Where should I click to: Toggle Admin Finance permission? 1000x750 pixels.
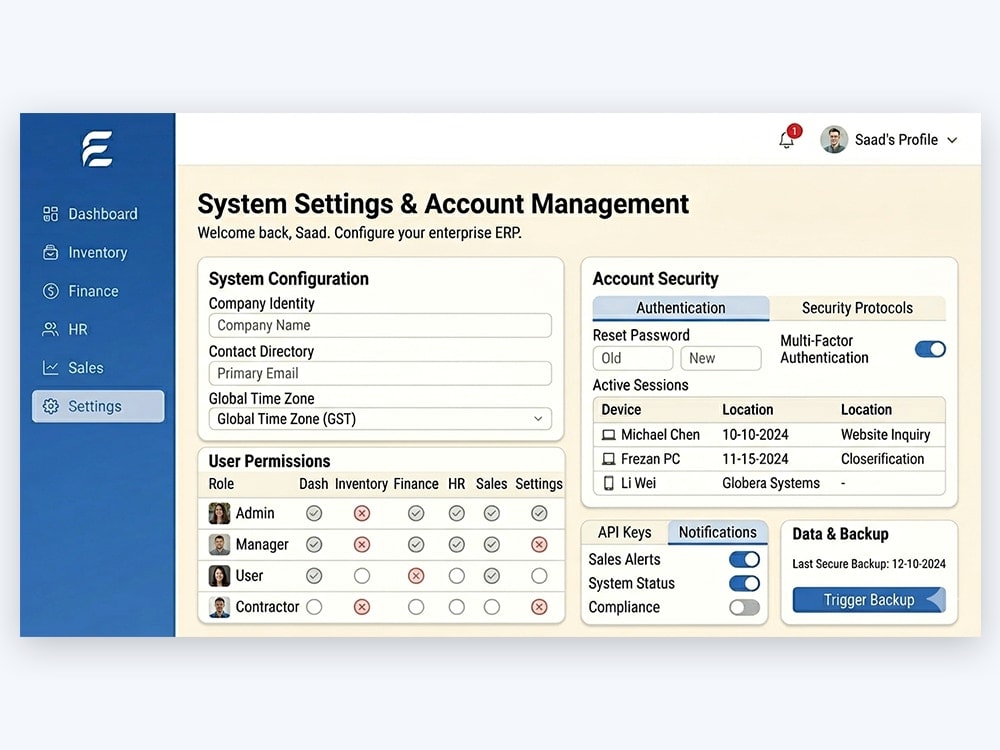416,513
